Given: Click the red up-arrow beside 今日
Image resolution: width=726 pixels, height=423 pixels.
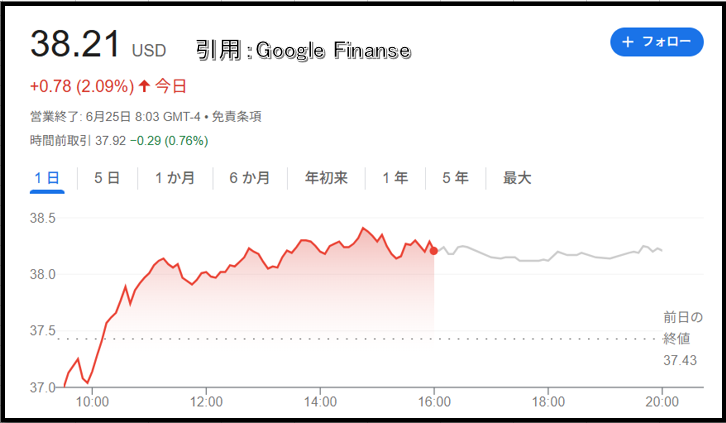Looking at the screenshot, I should (144, 86).
